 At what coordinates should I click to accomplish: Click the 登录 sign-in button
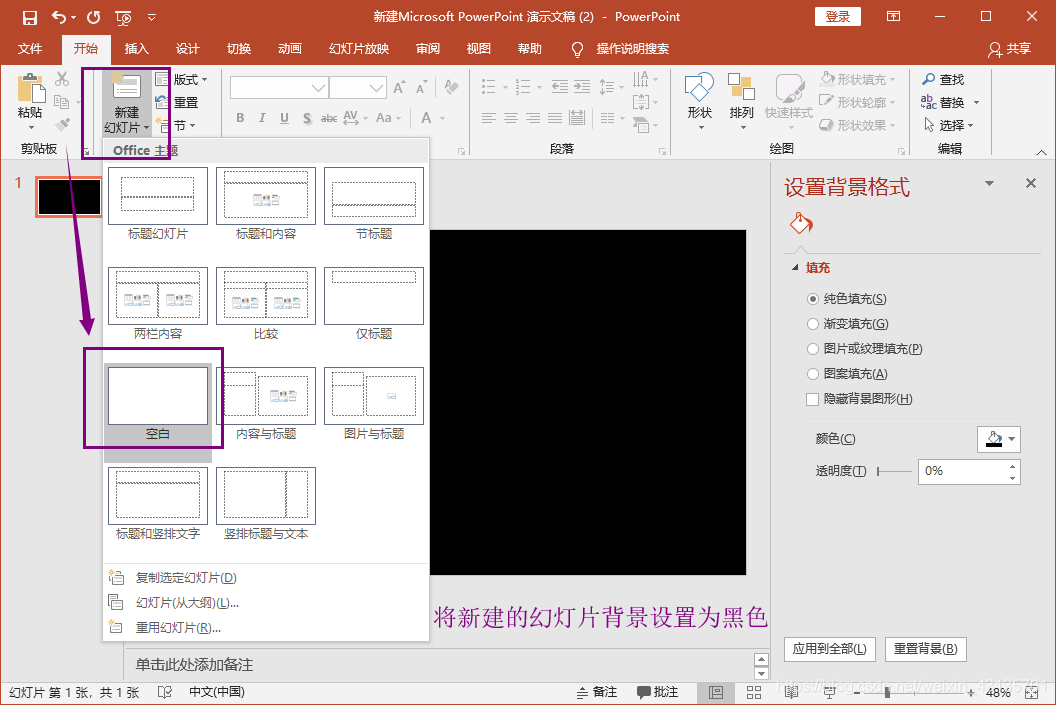pyautogui.click(x=838, y=17)
